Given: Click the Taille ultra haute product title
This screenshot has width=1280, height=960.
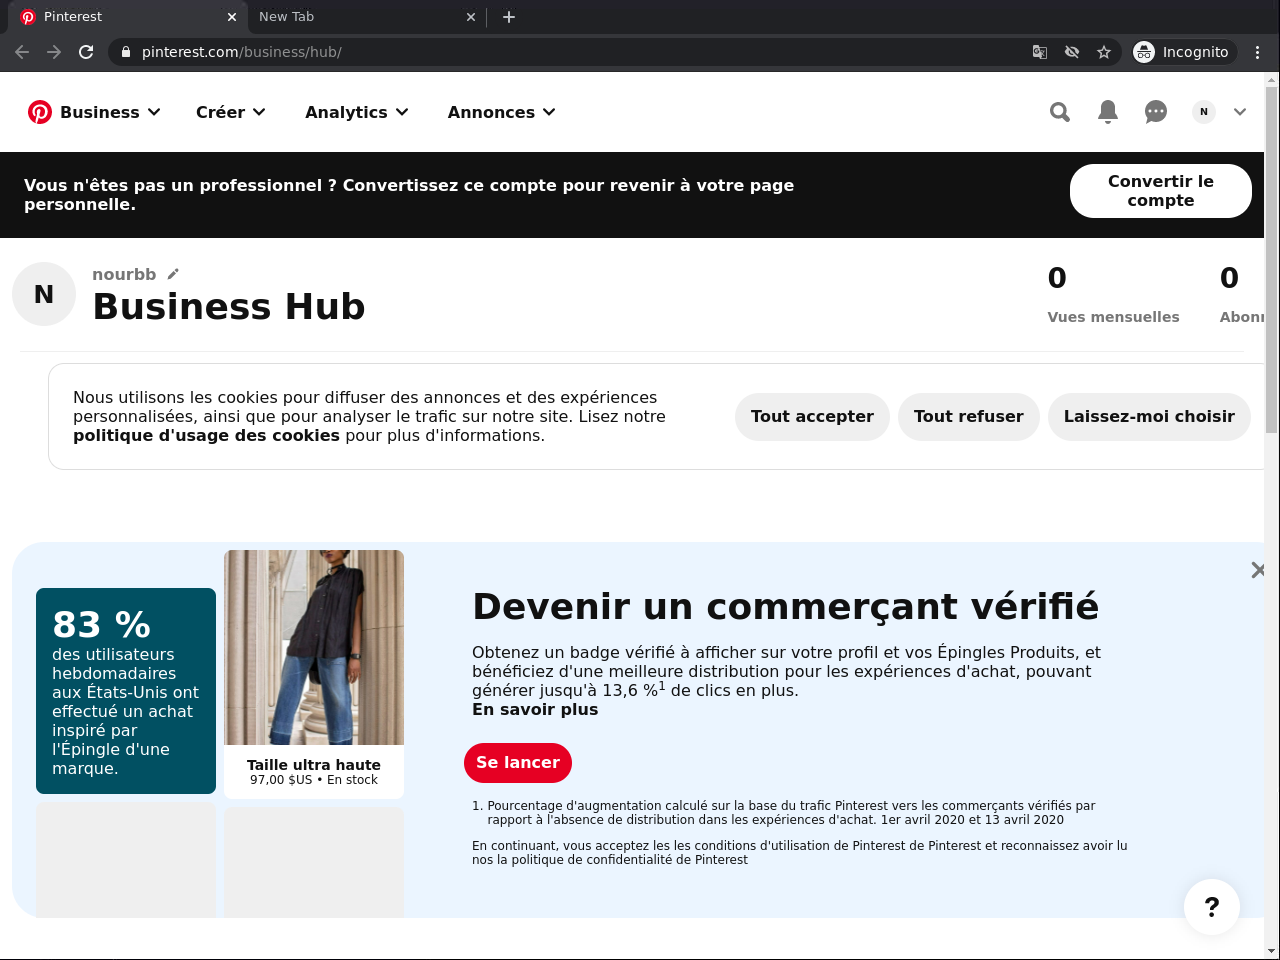Looking at the screenshot, I should (x=314, y=765).
